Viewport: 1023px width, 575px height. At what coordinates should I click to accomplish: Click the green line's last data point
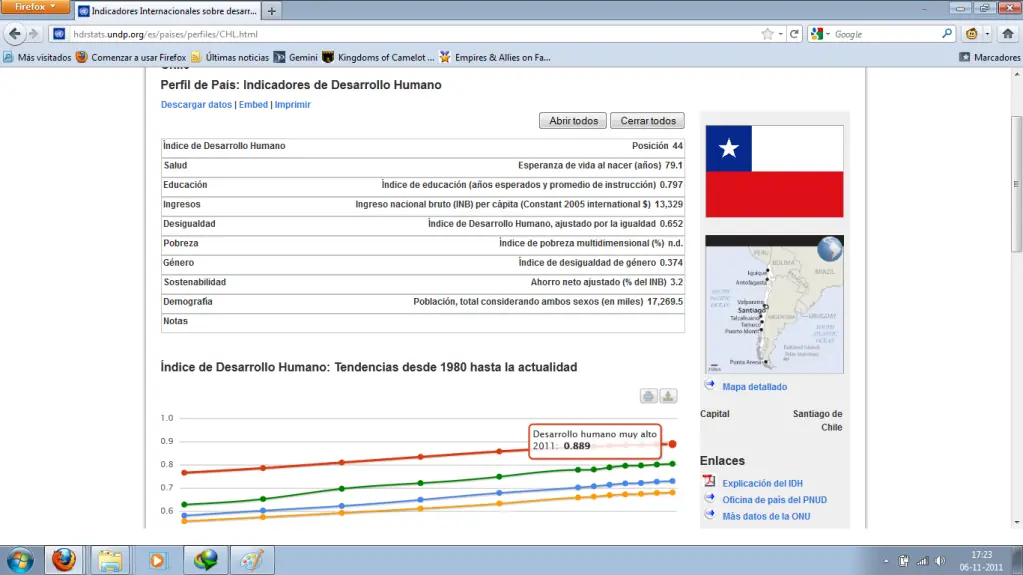(x=672, y=463)
